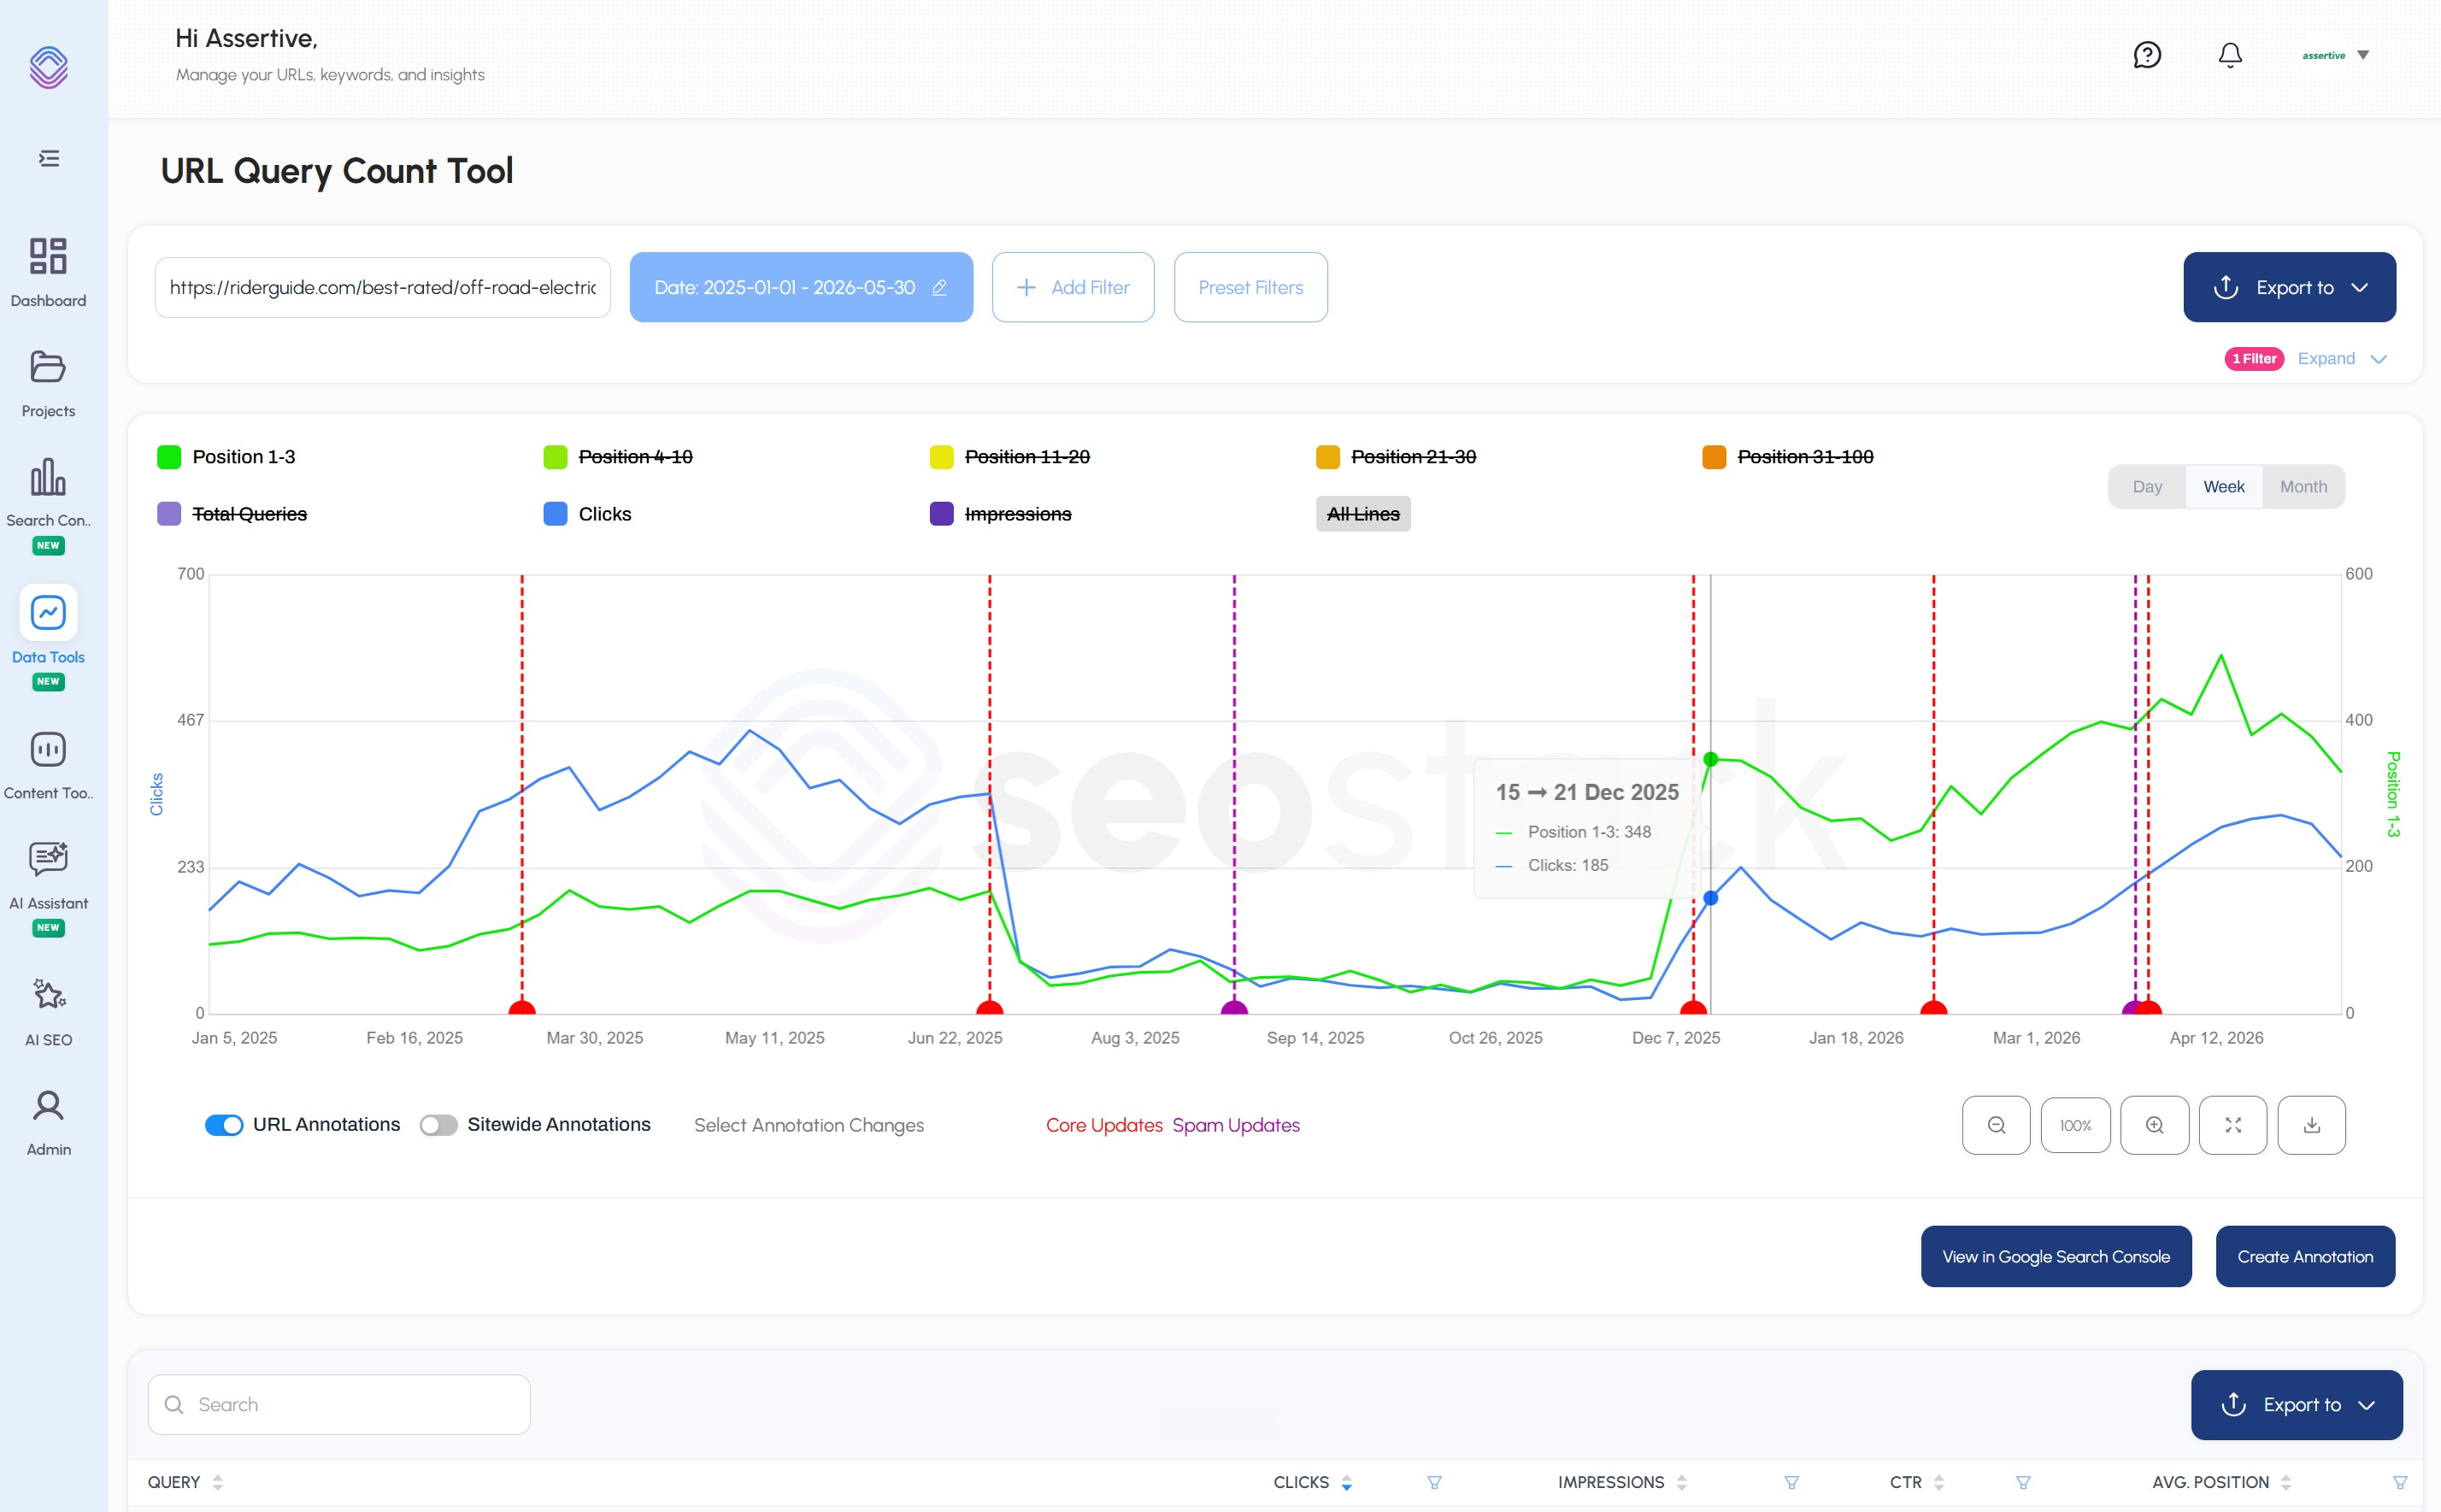Open the AI Assistant icon

click(48, 859)
